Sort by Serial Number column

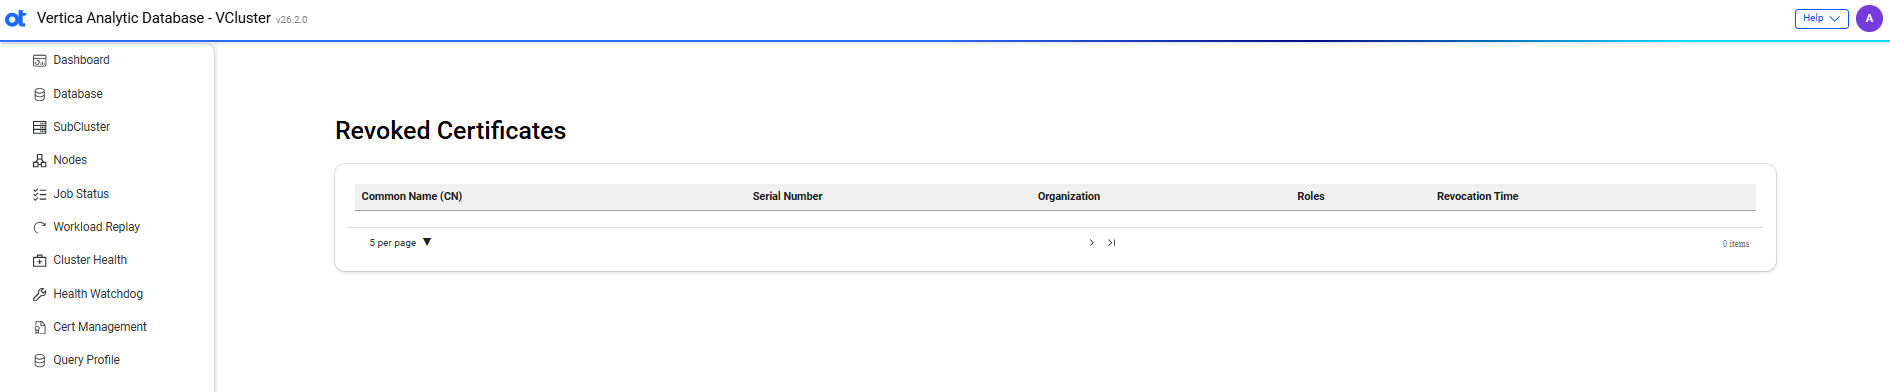tap(788, 196)
